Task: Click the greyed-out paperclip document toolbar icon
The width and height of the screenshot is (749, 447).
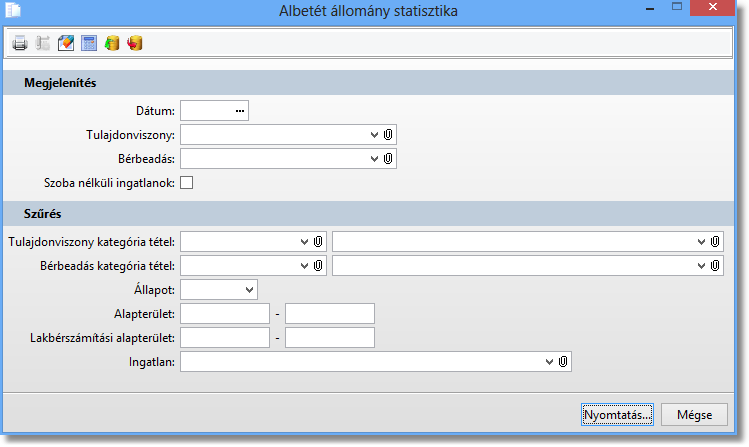Action: click(43, 43)
